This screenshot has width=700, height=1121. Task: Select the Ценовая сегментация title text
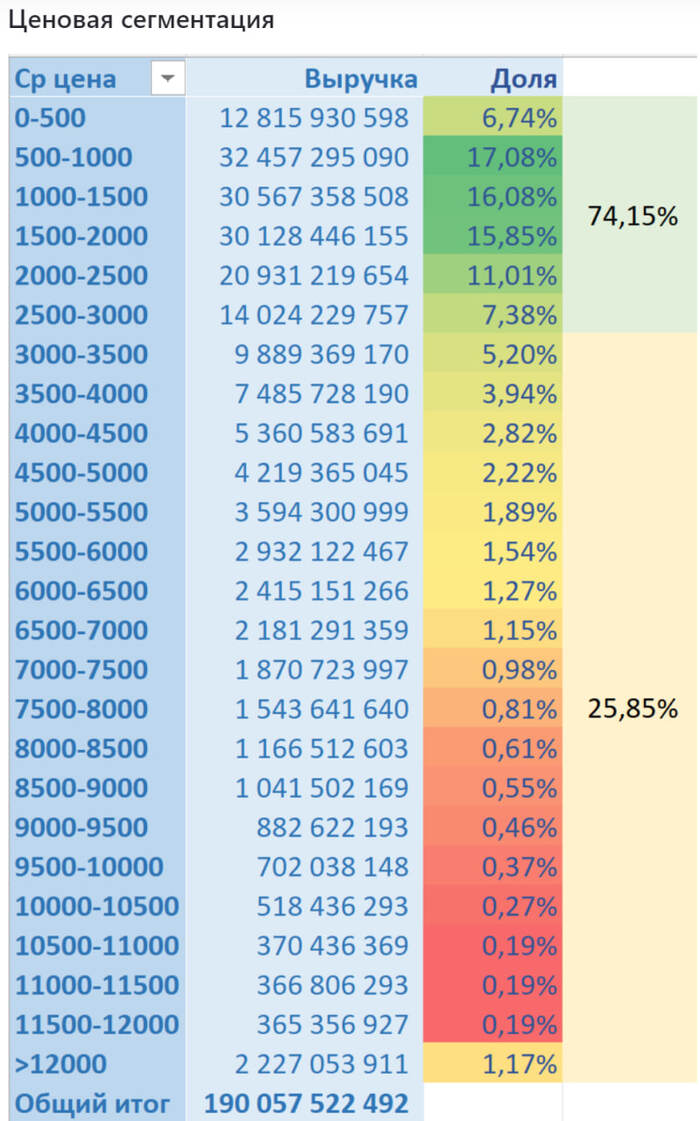click(x=140, y=19)
